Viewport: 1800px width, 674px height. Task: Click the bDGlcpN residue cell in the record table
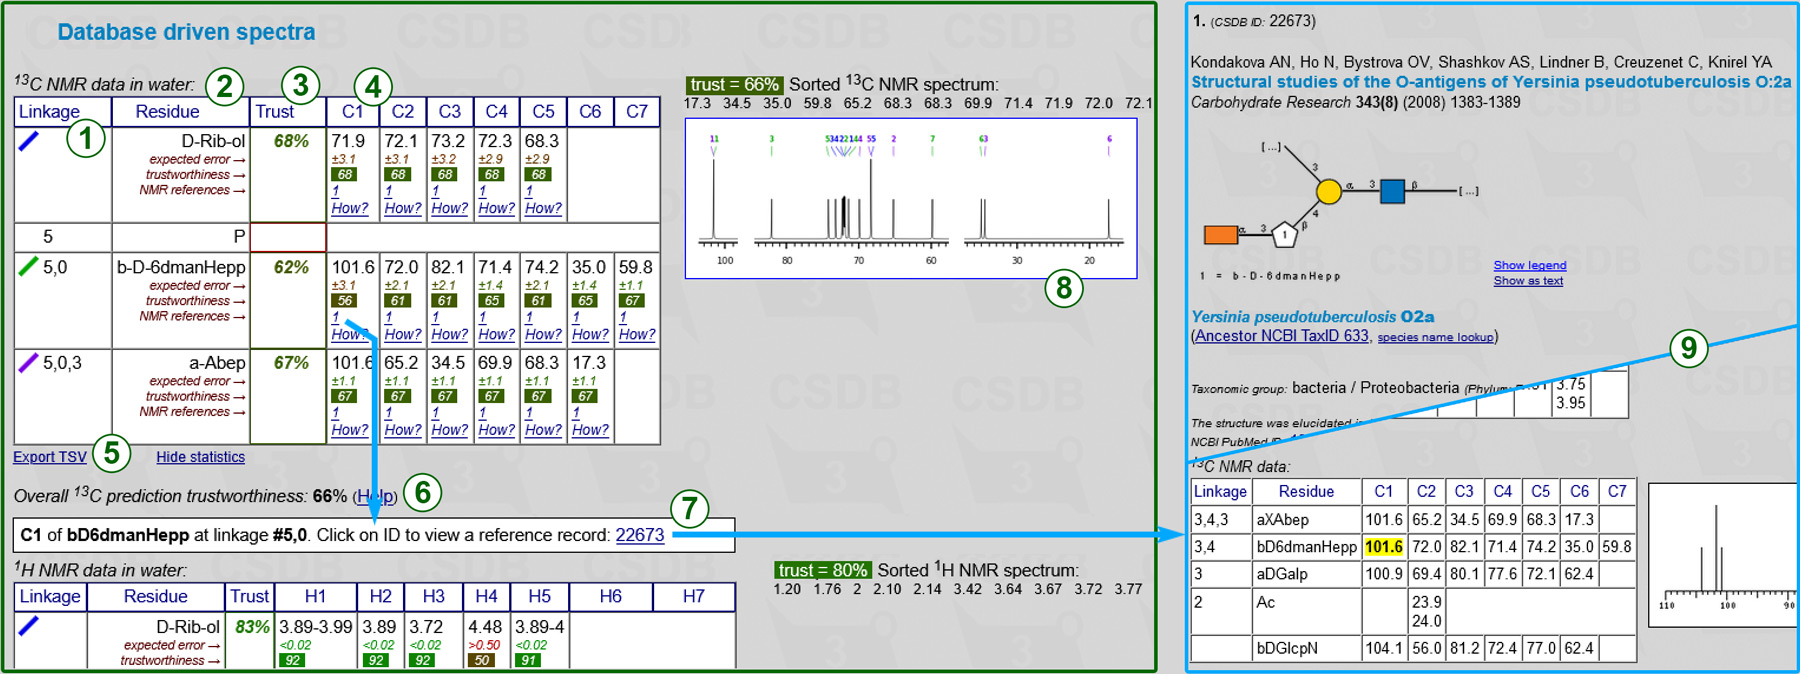pos(1306,648)
